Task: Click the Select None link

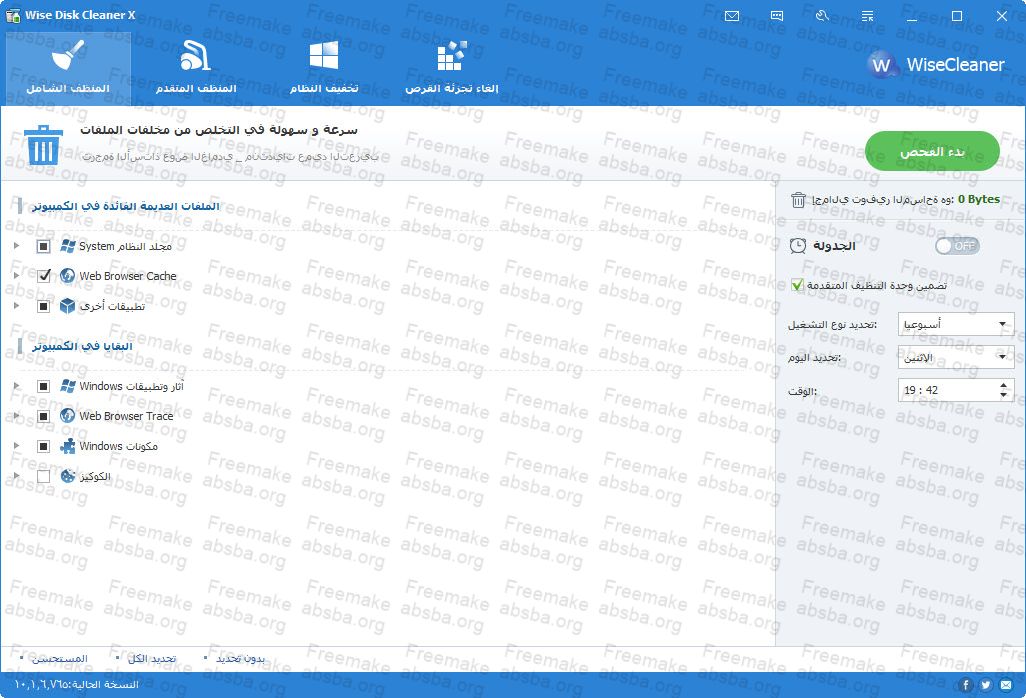Action: [x=240, y=658]
